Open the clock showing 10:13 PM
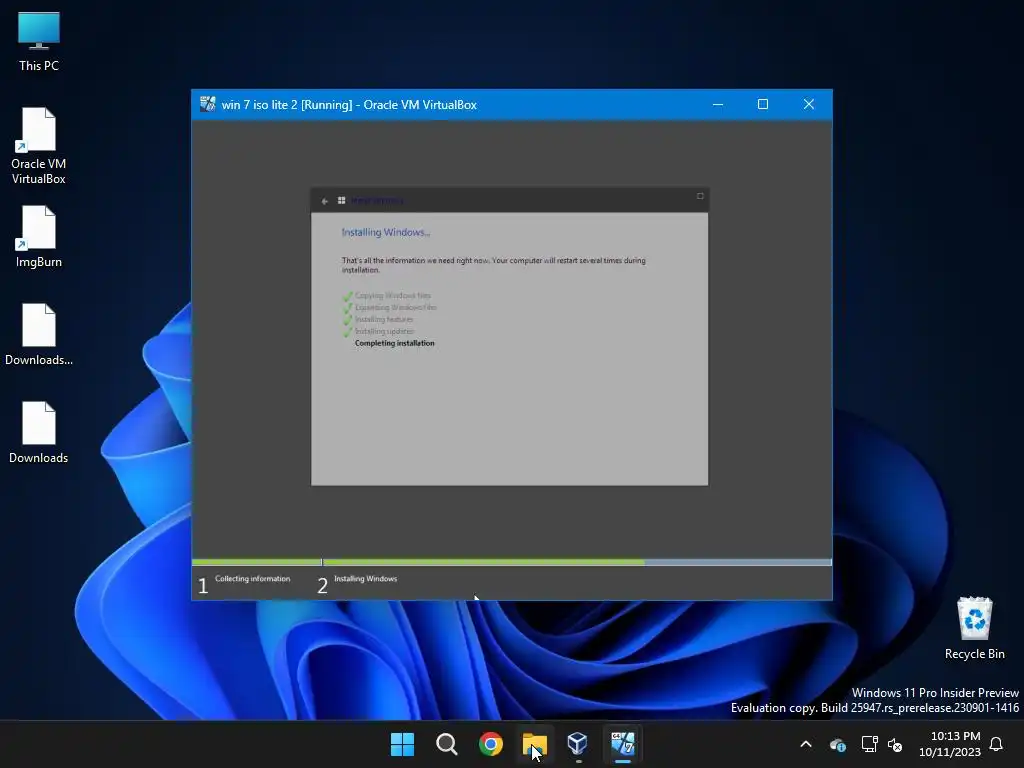This screenshot has height=768, width=1024. (950, 744)
